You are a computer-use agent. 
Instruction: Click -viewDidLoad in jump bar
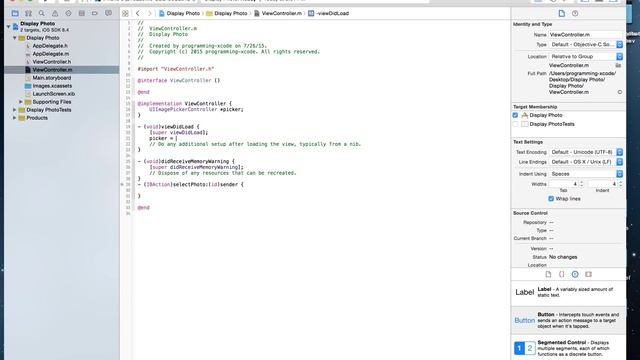[x=329, y=13]
